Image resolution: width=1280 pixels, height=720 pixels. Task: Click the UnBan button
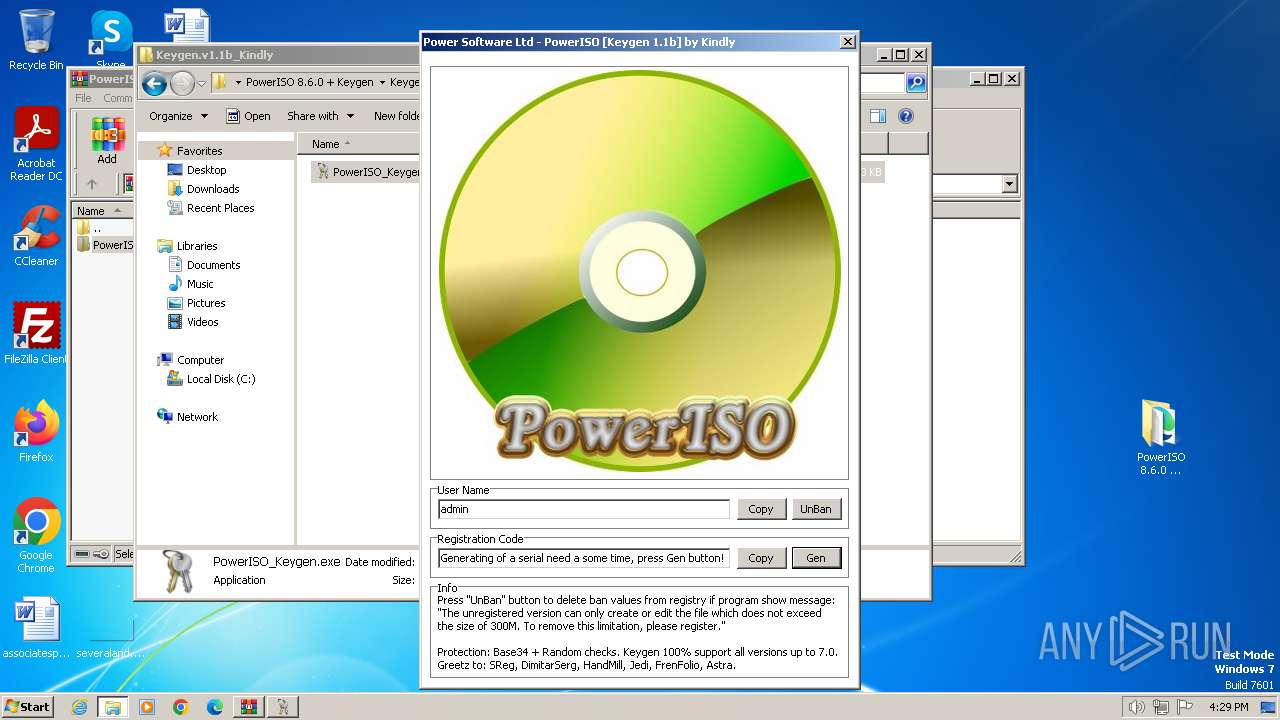point(816,509)
